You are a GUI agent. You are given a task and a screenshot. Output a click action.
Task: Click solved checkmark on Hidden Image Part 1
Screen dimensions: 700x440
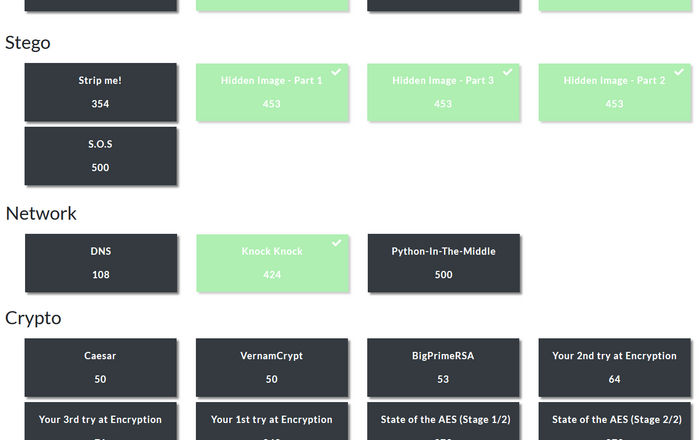(337, 72)
